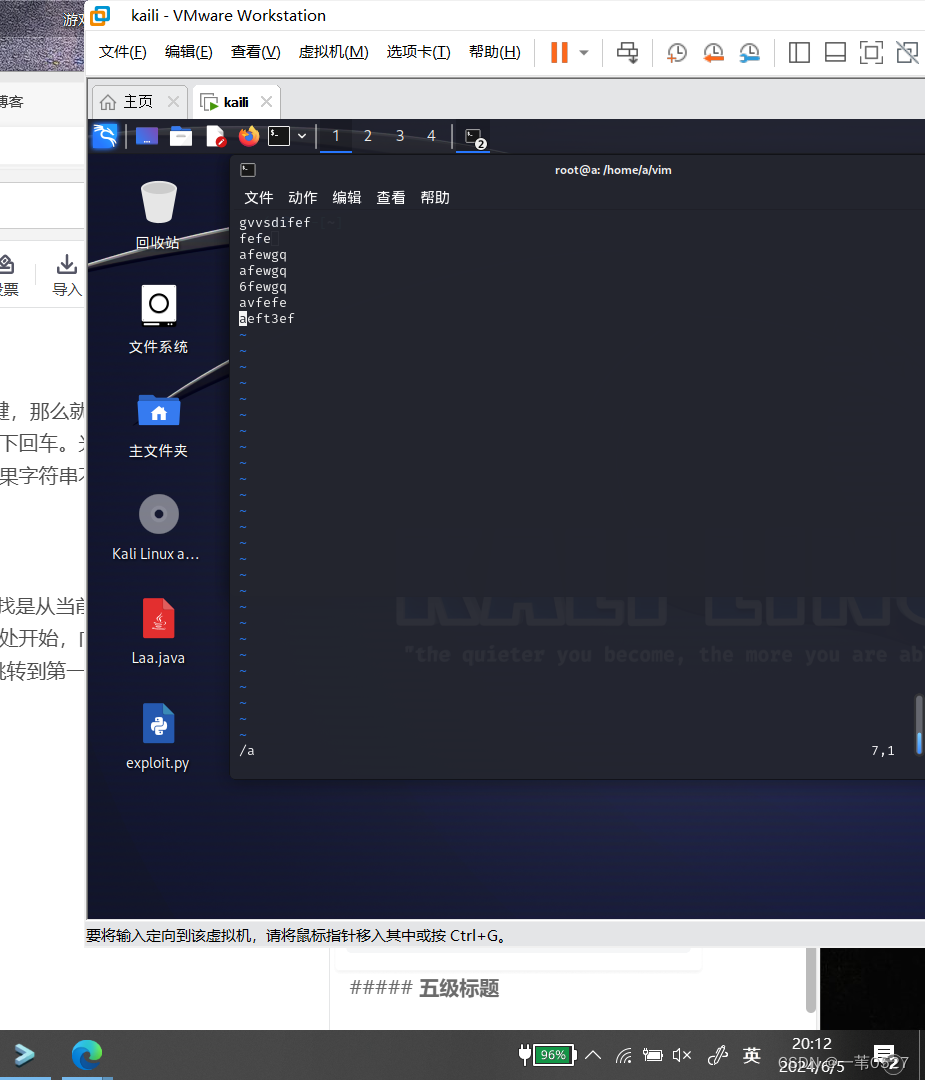Open VMware 文件(F) menu
925x1080 pixels.
(123, 52)
